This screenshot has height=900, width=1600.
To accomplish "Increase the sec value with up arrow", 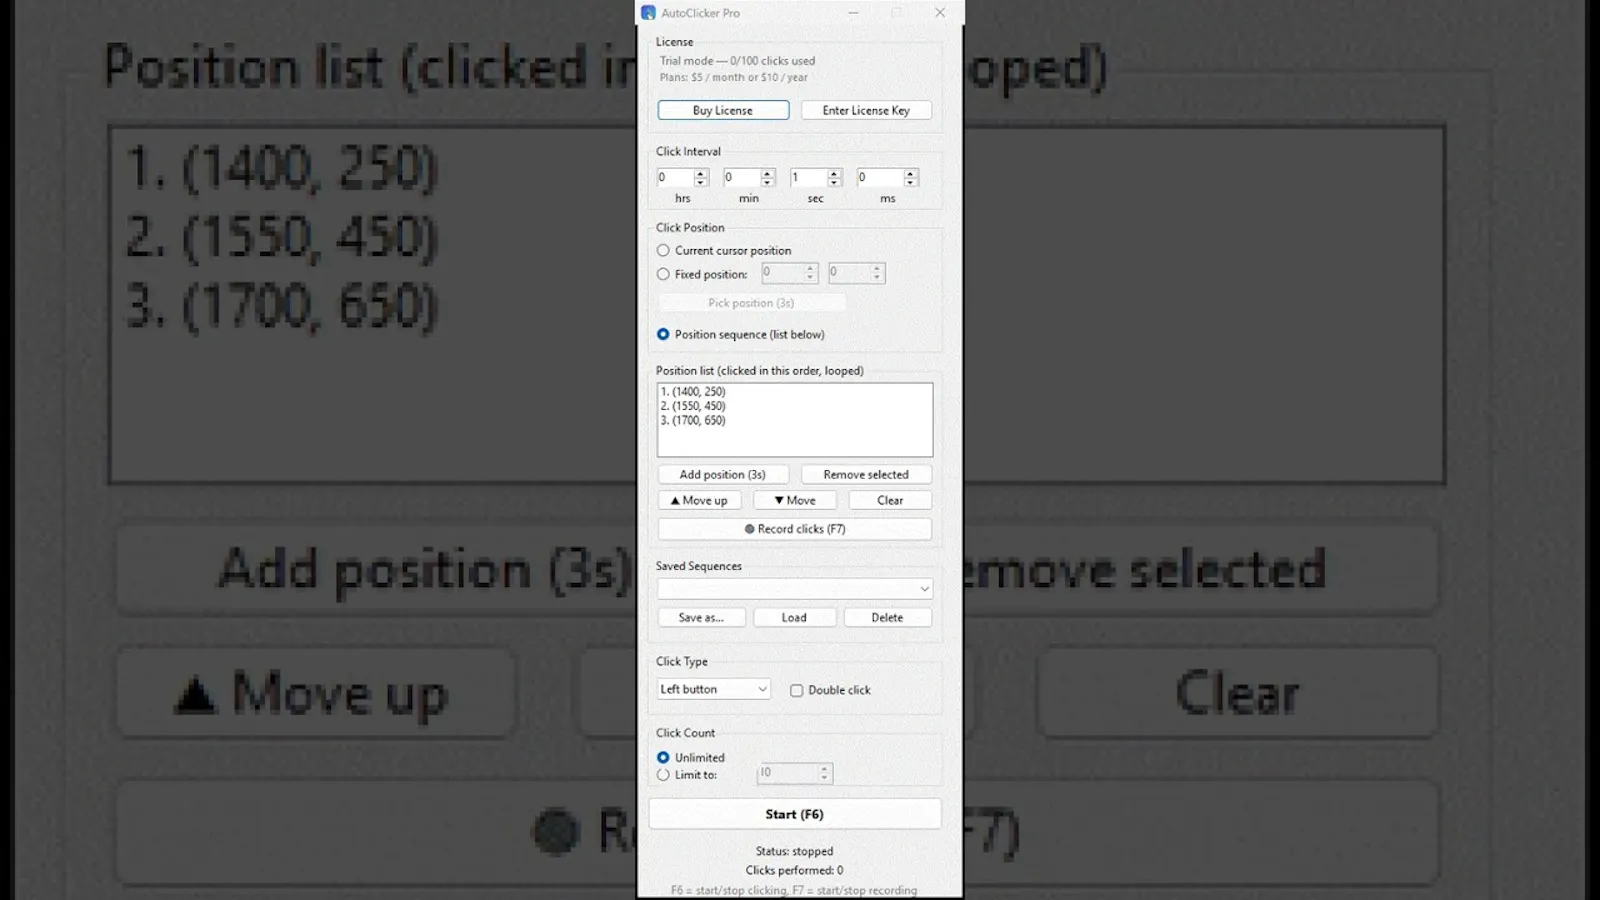I will pyautogui.click(x=835, y=173).
